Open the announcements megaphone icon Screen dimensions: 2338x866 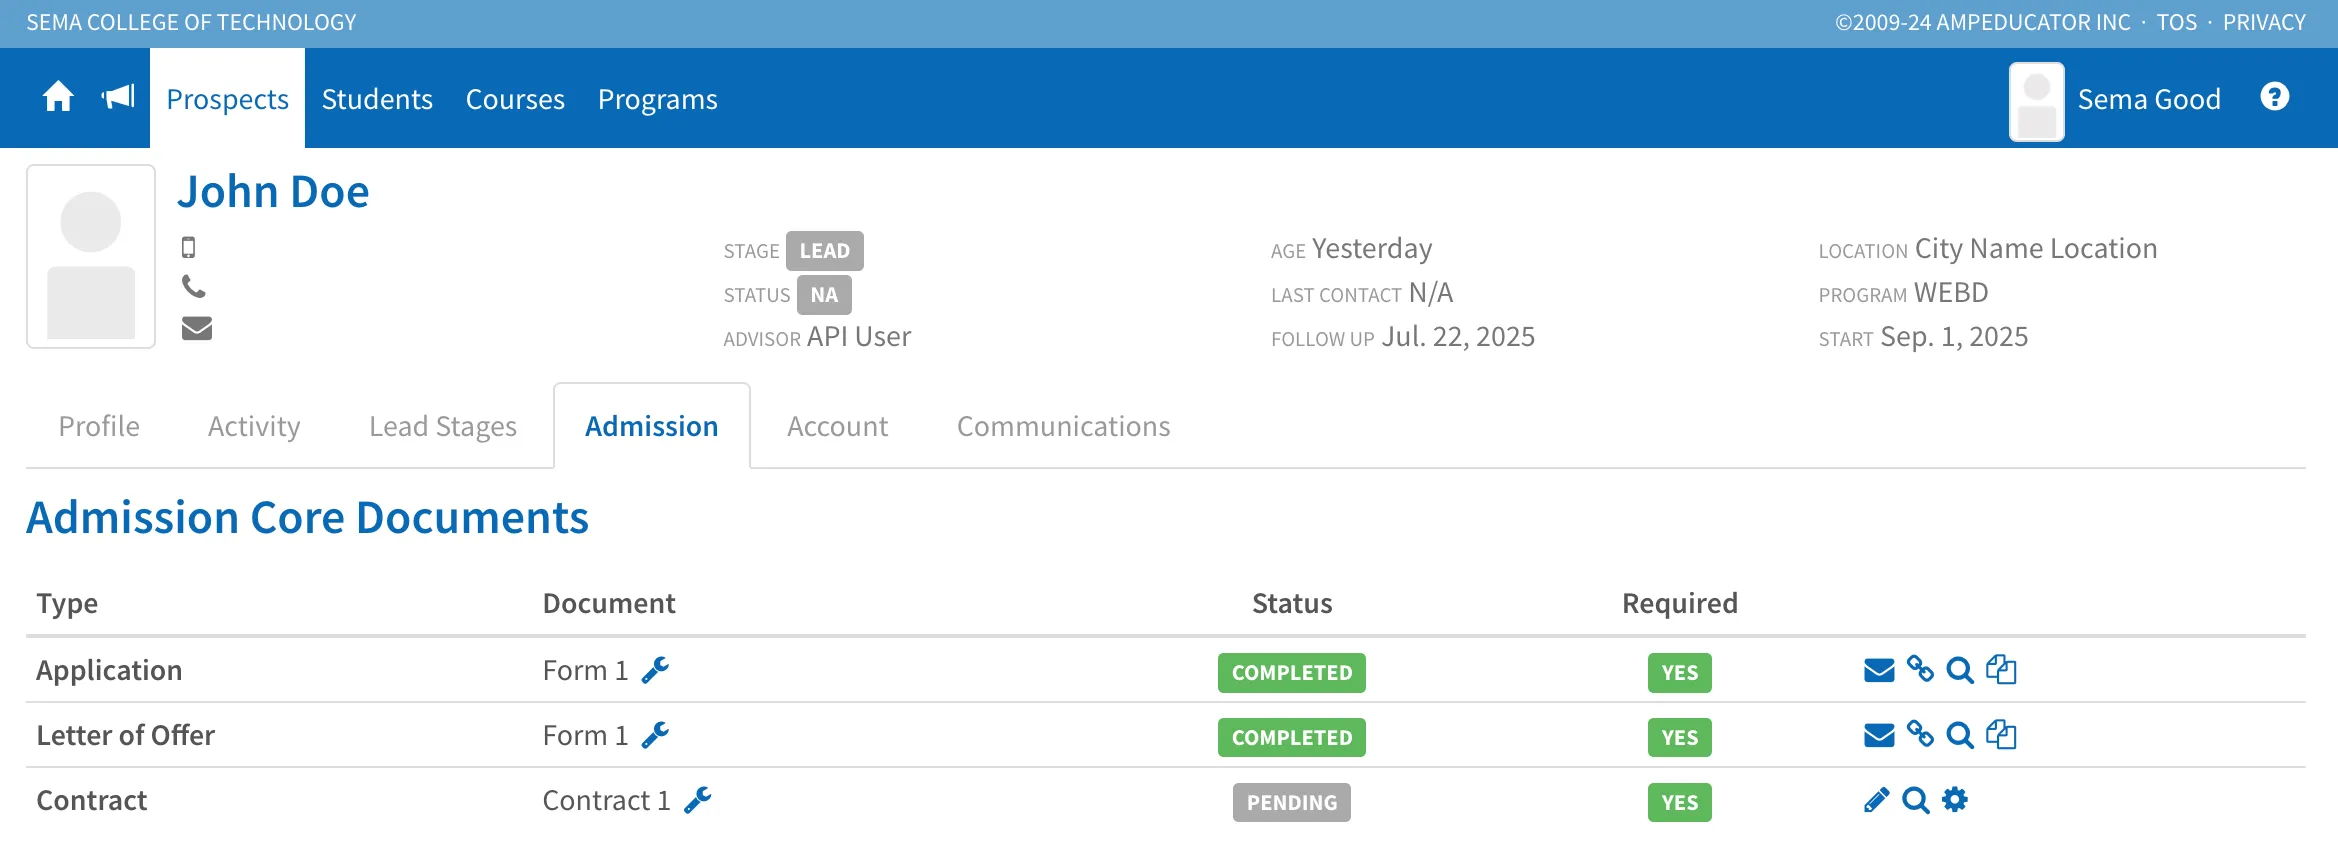click(x=118, y=97)
